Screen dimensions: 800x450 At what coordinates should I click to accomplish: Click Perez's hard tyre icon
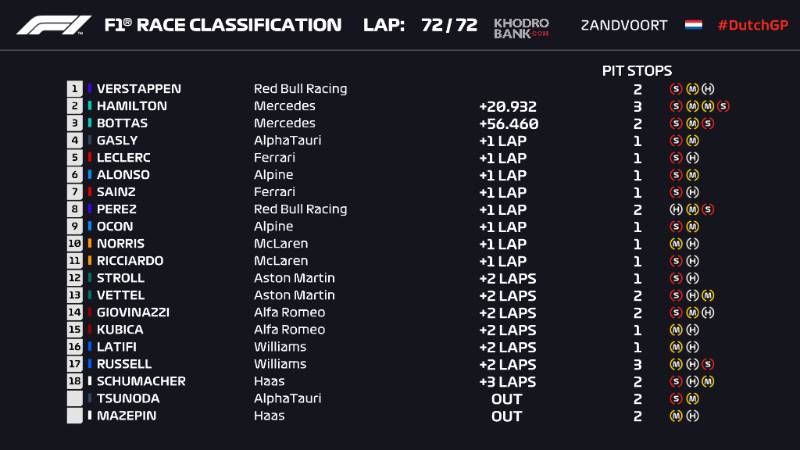(676, 209)
